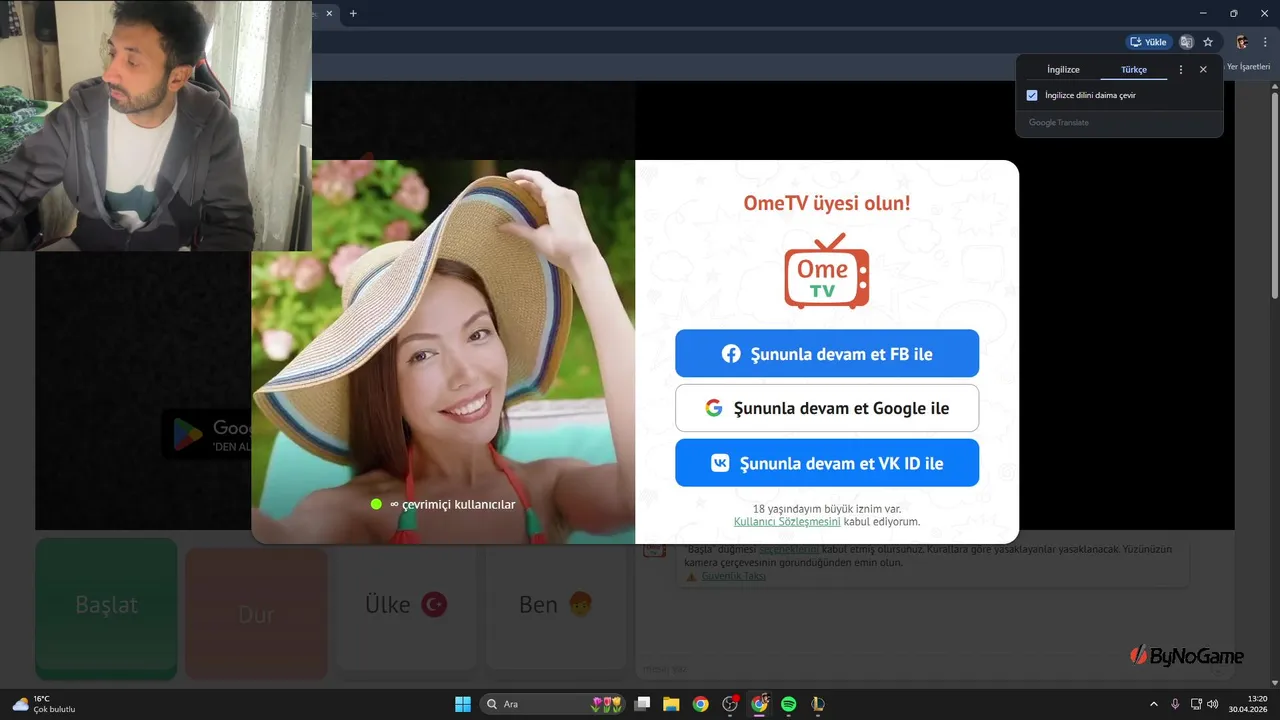The height and width of the screenshot is (720, 1280).
Task: Open OBS Studio from the taskbar
Action: (730, 704)
